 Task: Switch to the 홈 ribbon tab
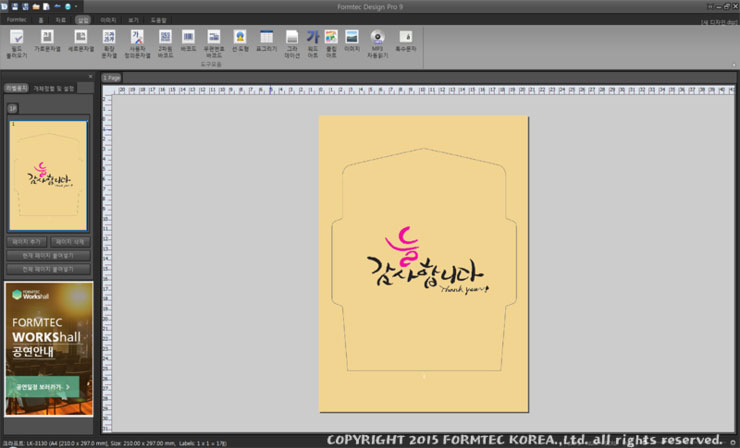click(x=41, y=20)
